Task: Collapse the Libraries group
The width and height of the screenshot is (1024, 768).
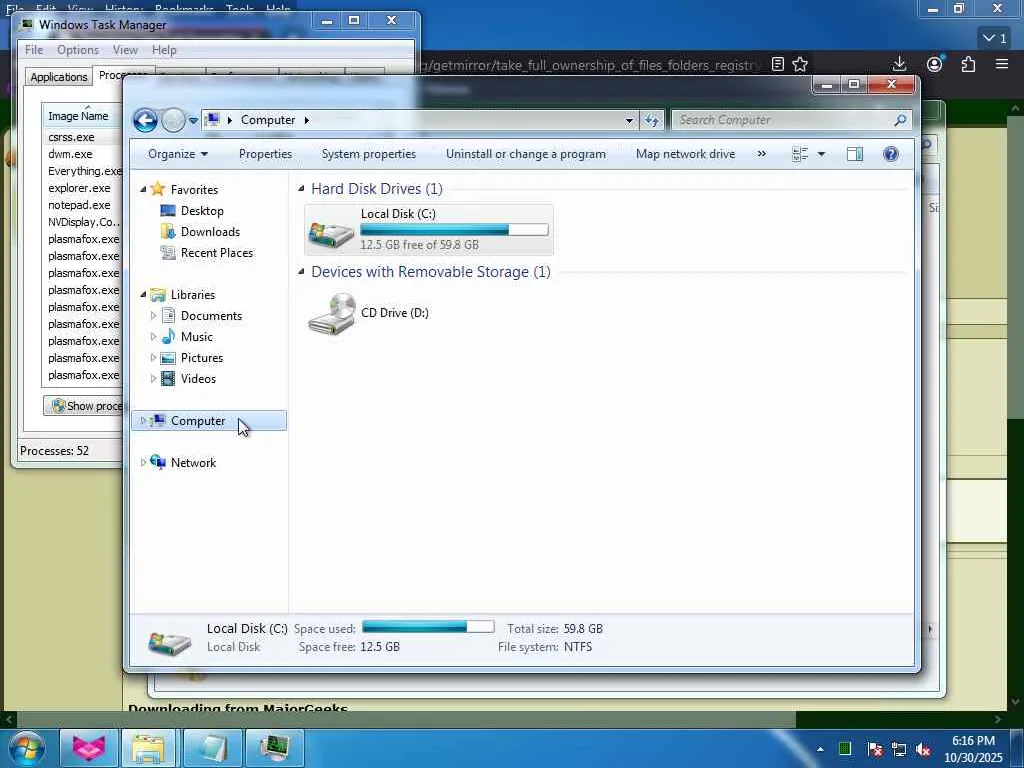Action: (x=144, y=295)
